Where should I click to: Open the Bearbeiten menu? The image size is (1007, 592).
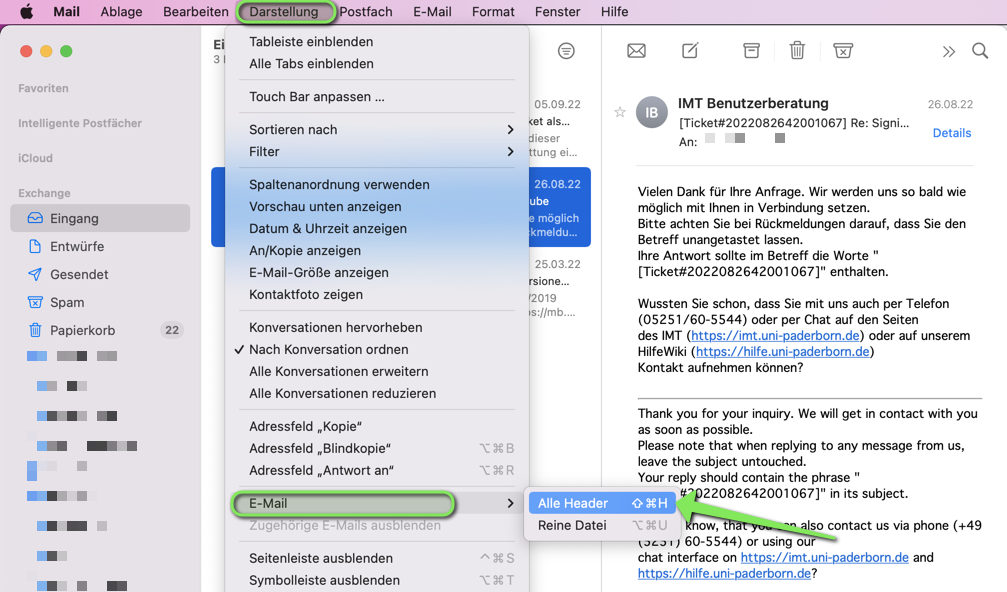(x=196, y=12)
